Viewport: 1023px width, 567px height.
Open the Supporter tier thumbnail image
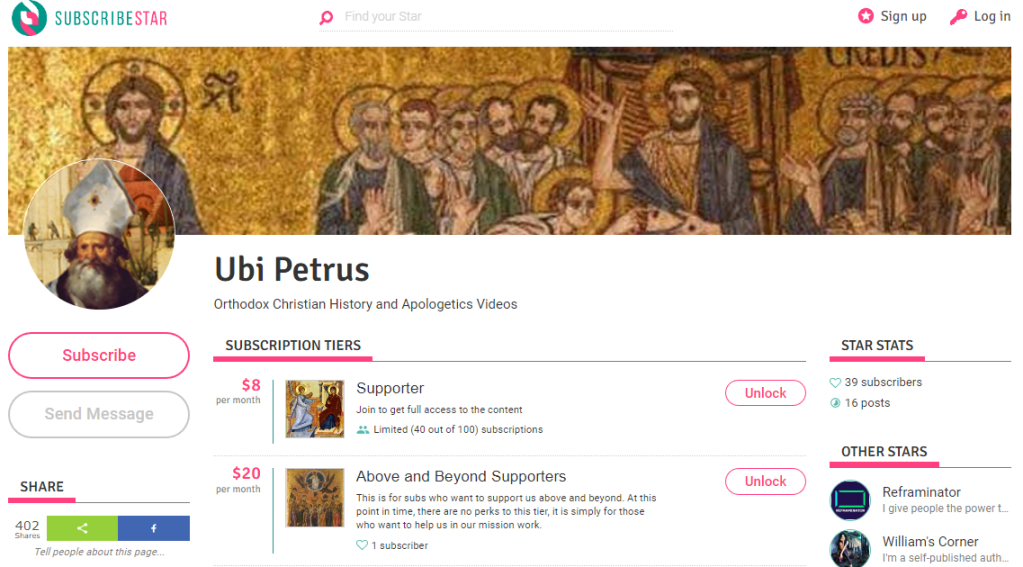point(315,408)
